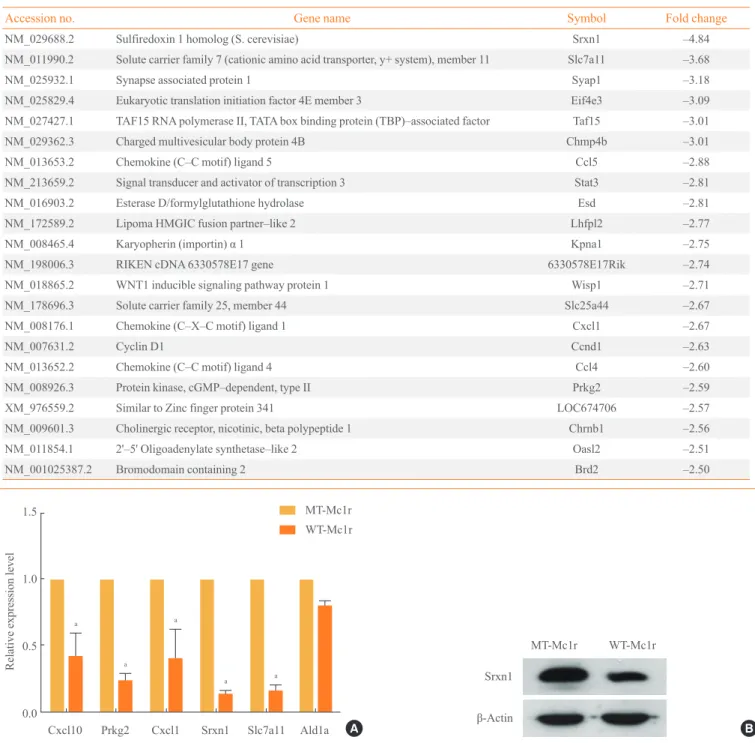Click the 'MT-Mc1r' lane label above the blot
This screenshot has width=755, height=743.
pos(554,645)
